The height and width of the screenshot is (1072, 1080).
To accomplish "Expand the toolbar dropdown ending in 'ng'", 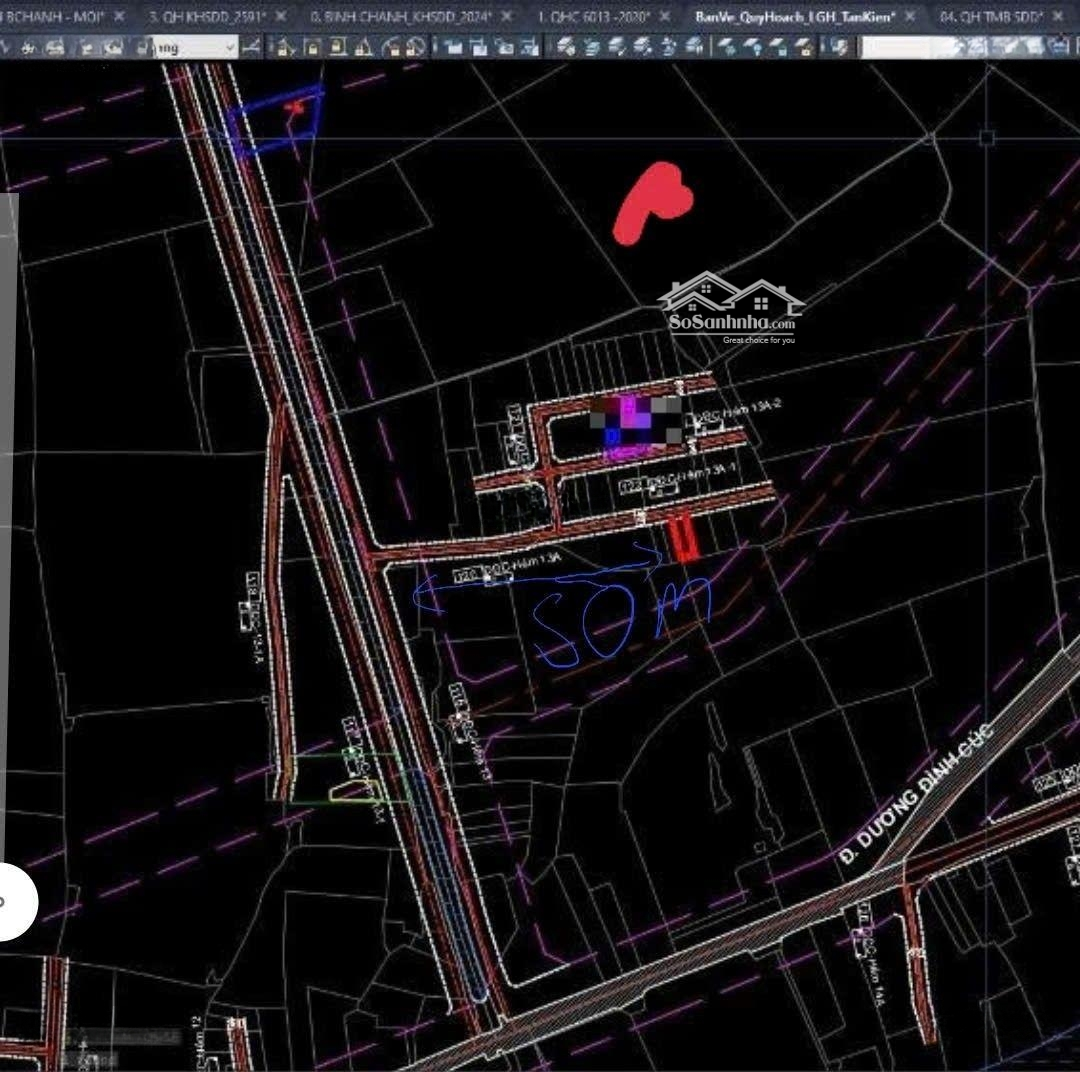I will click(x=231, y=47).
